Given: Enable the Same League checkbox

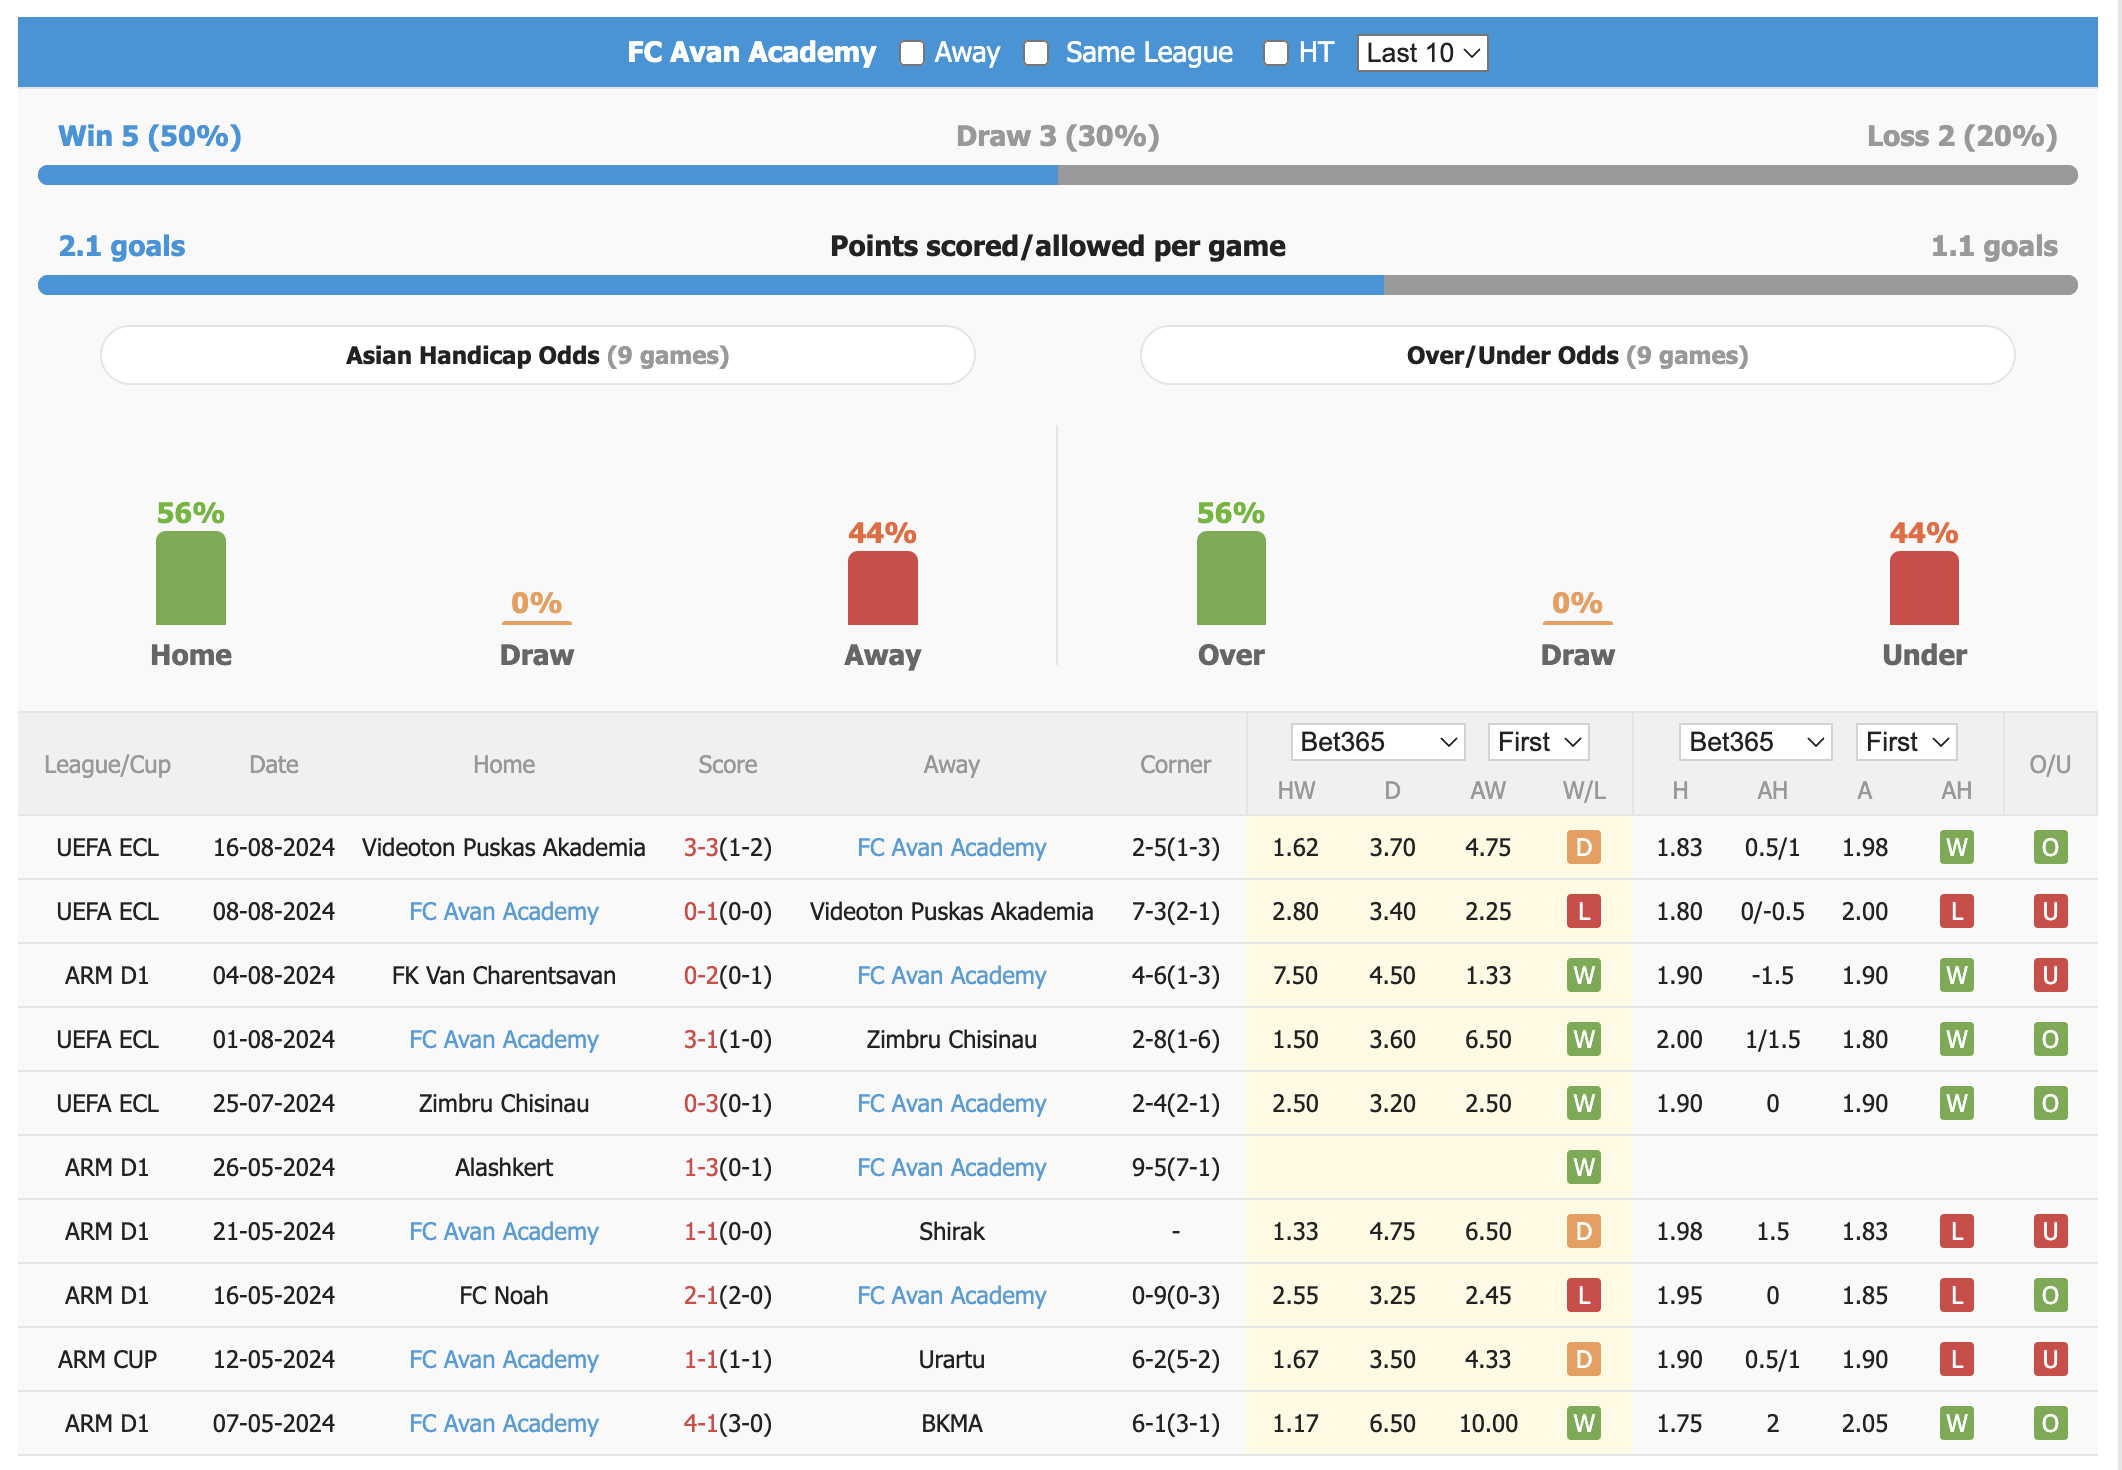Looking at the screenshot, I should point(1036,53).
